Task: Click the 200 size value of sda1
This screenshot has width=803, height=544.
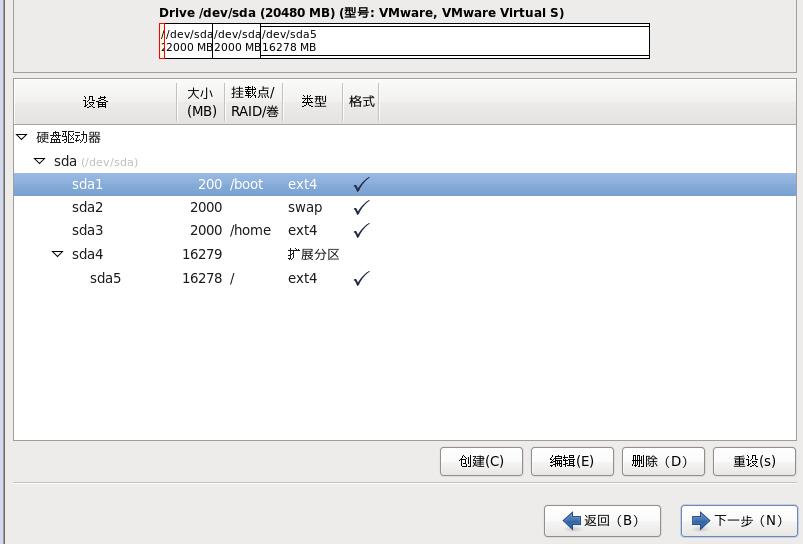Action: pos(210,184)
